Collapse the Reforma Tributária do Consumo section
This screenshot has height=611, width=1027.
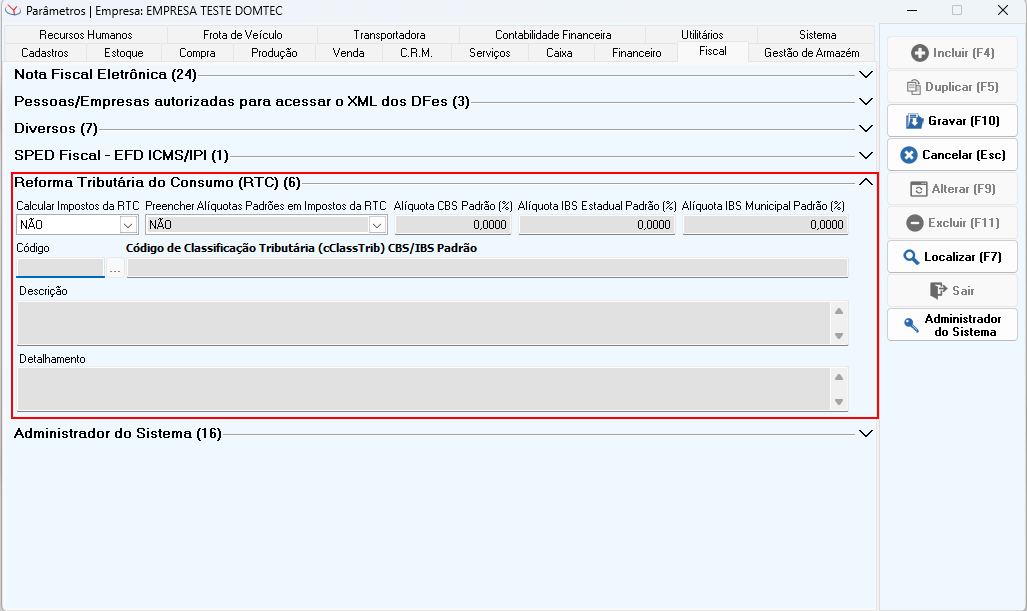pos(866,182)
